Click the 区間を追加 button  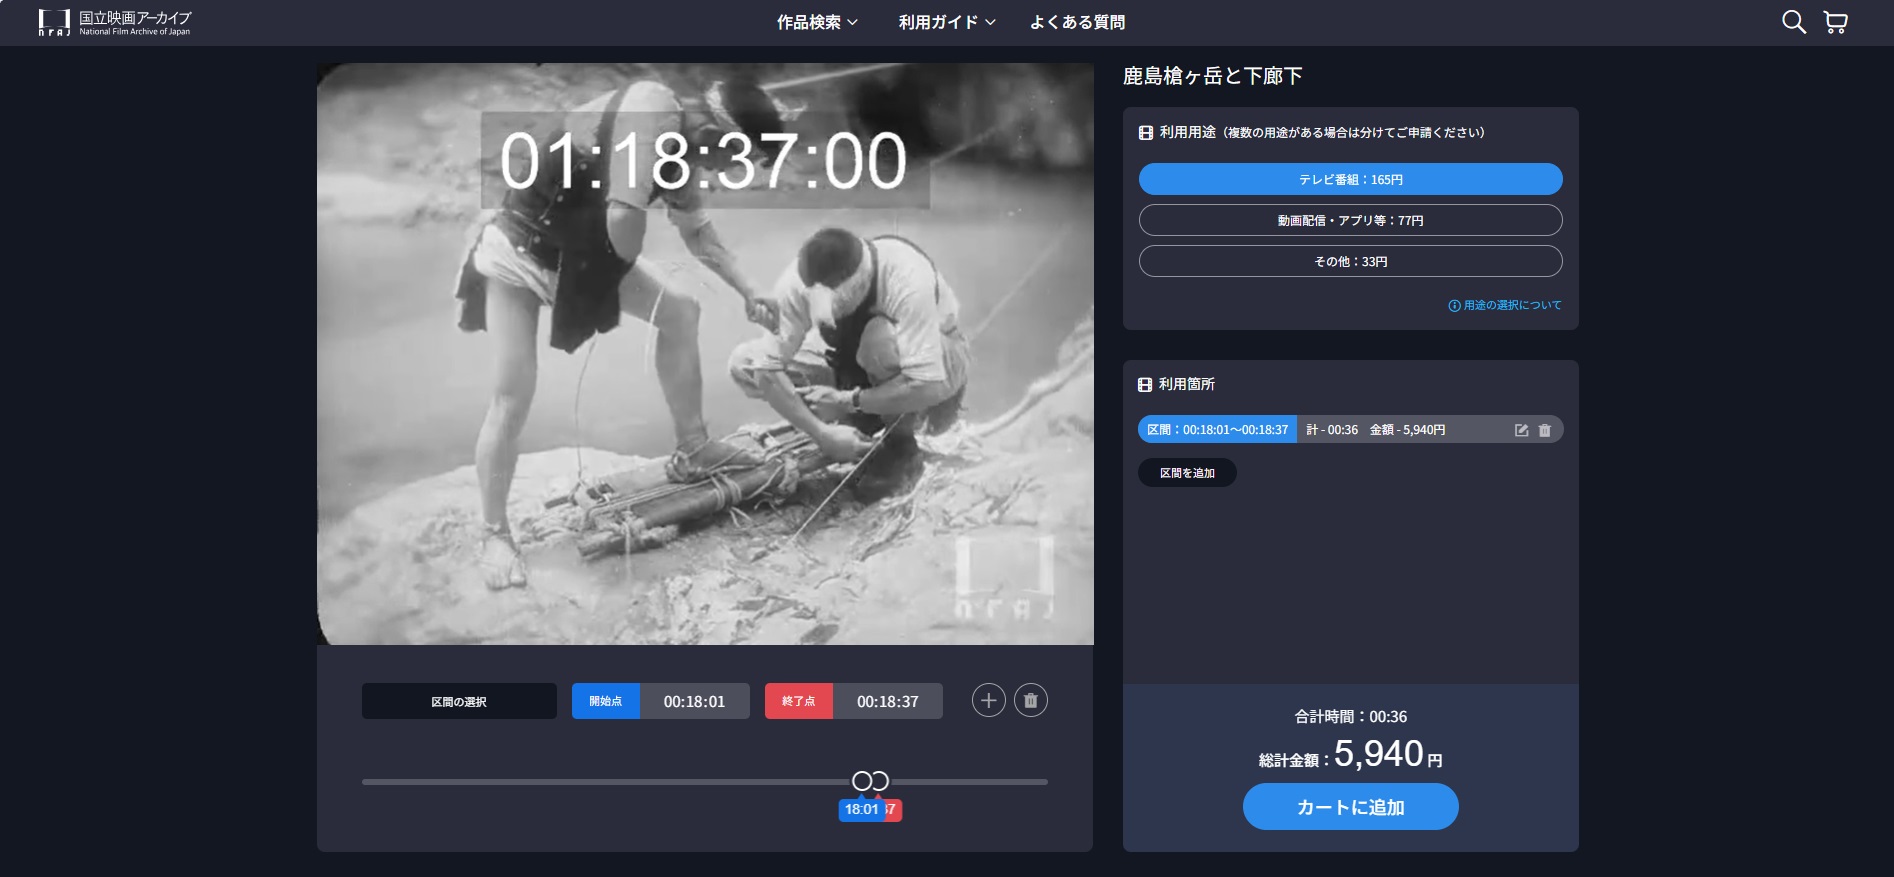click(x=1187, y=473)
